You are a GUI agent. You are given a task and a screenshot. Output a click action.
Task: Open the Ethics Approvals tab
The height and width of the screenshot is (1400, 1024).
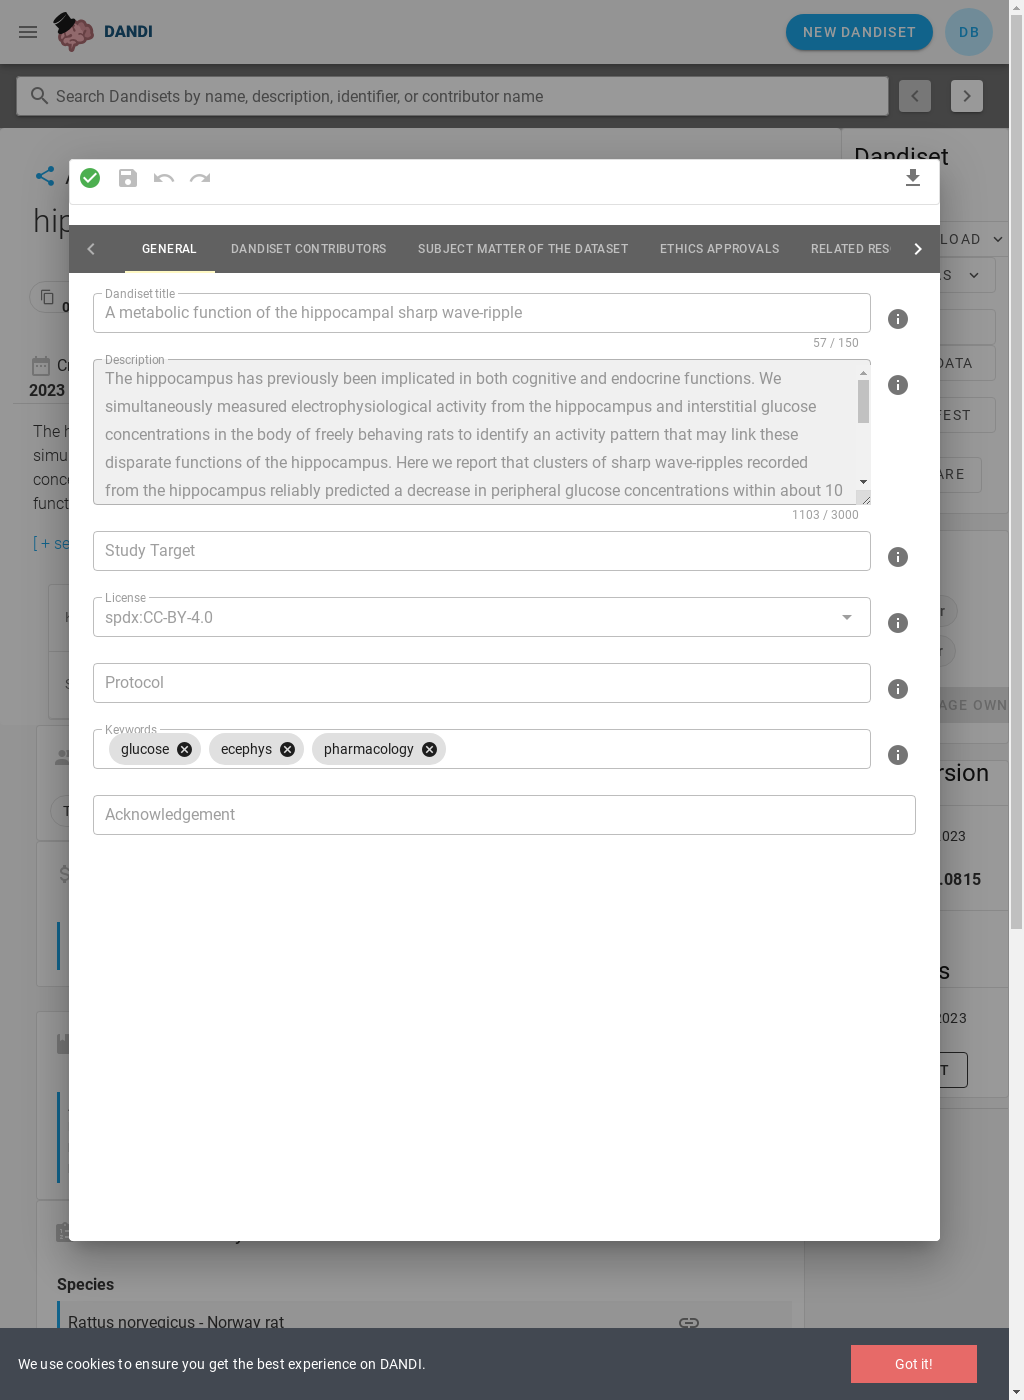pos(719,249)
